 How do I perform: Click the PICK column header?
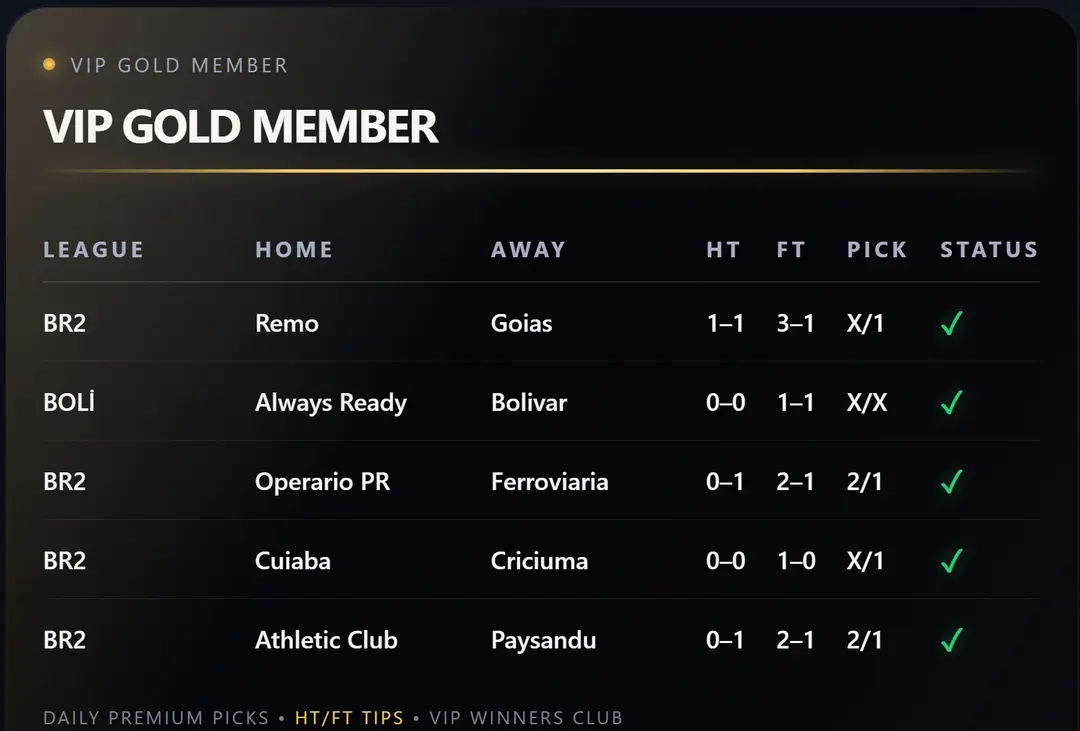(877, 250)
